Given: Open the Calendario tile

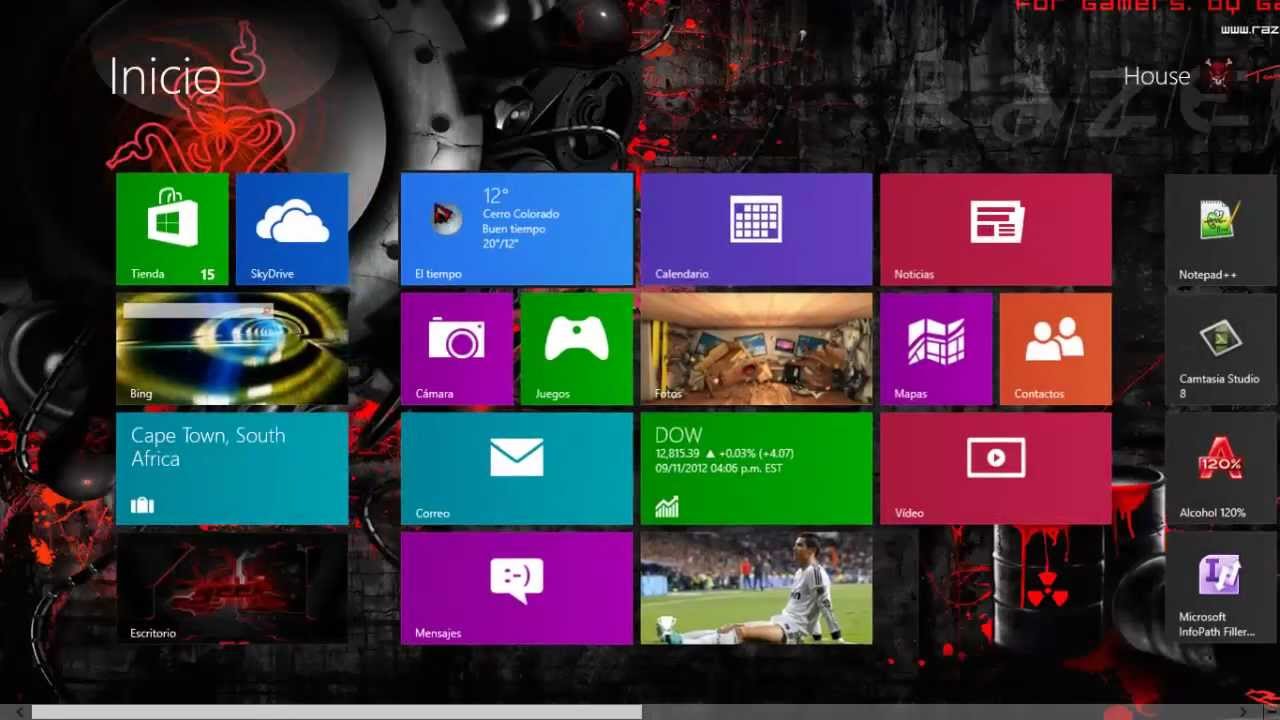Looking at the screenshot, I should tap(756, 229).
